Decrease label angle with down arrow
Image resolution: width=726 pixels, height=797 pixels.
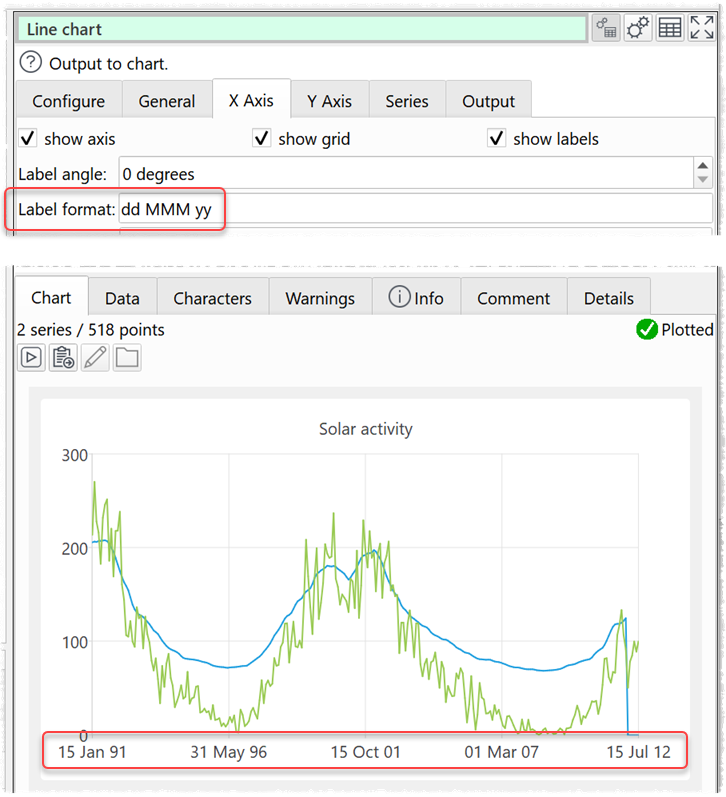(x=703, y=180)
